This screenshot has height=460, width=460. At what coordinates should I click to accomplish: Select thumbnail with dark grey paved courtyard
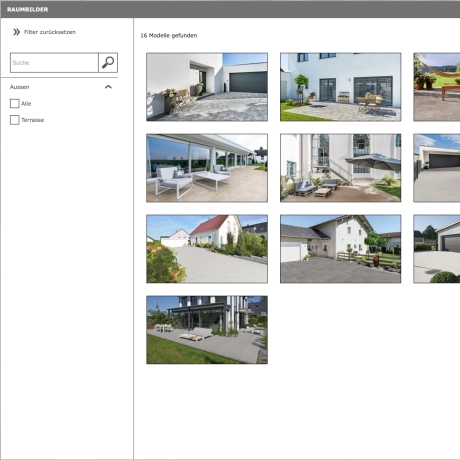coord(341,249)
